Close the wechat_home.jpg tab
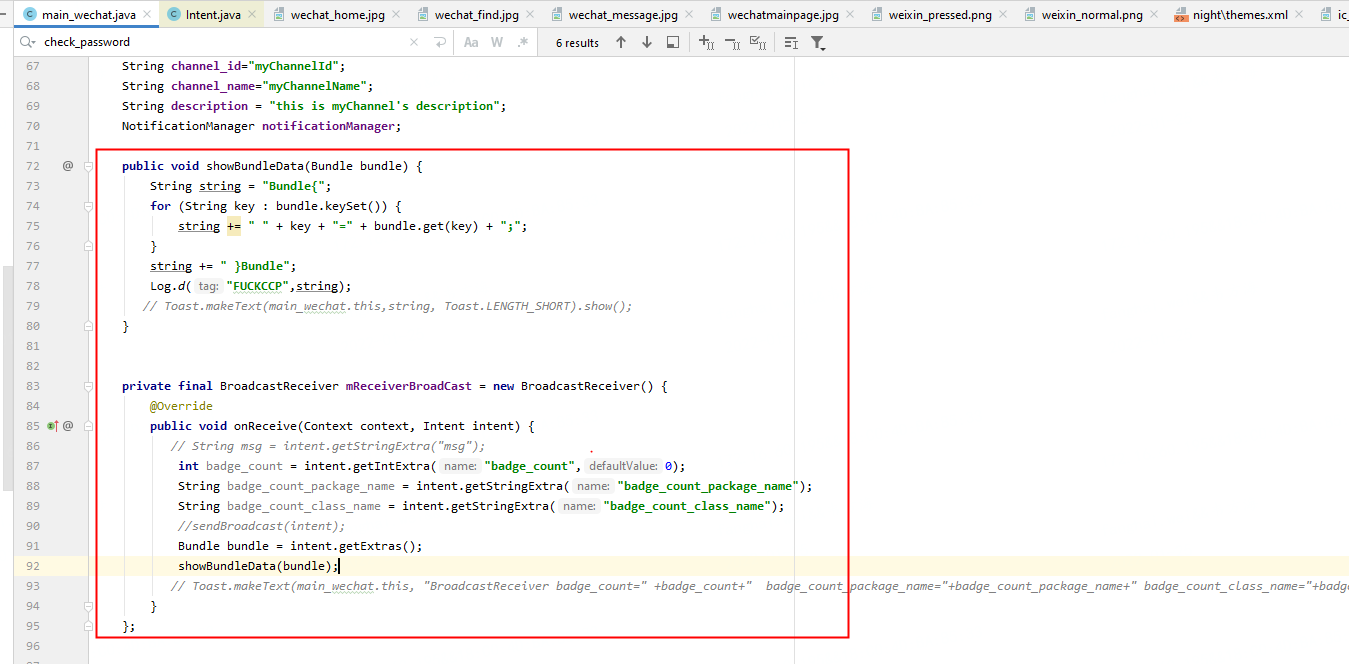This screenshot has height=664, width=1349. click(397, 15)
